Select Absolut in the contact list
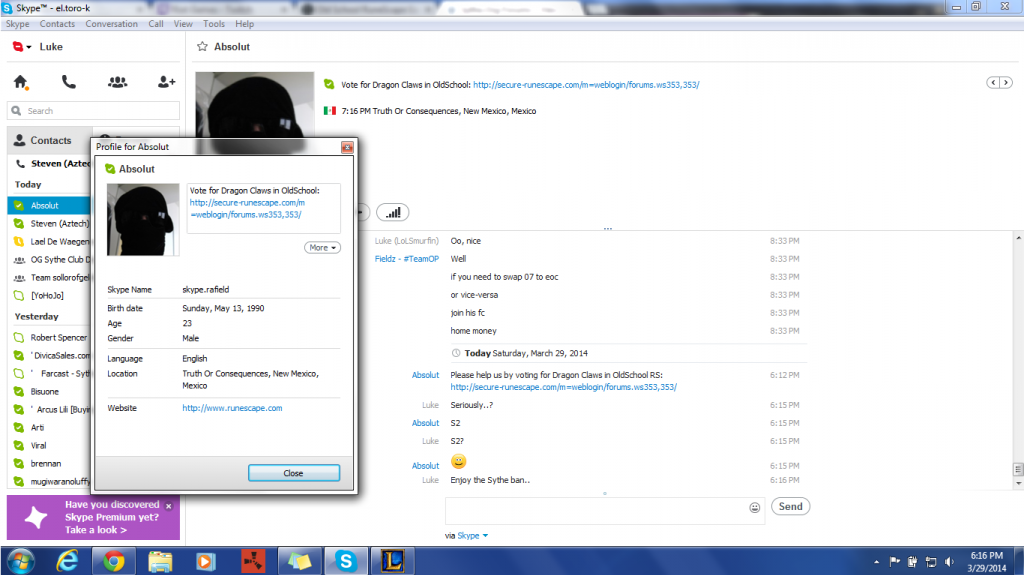 [50, 205]
